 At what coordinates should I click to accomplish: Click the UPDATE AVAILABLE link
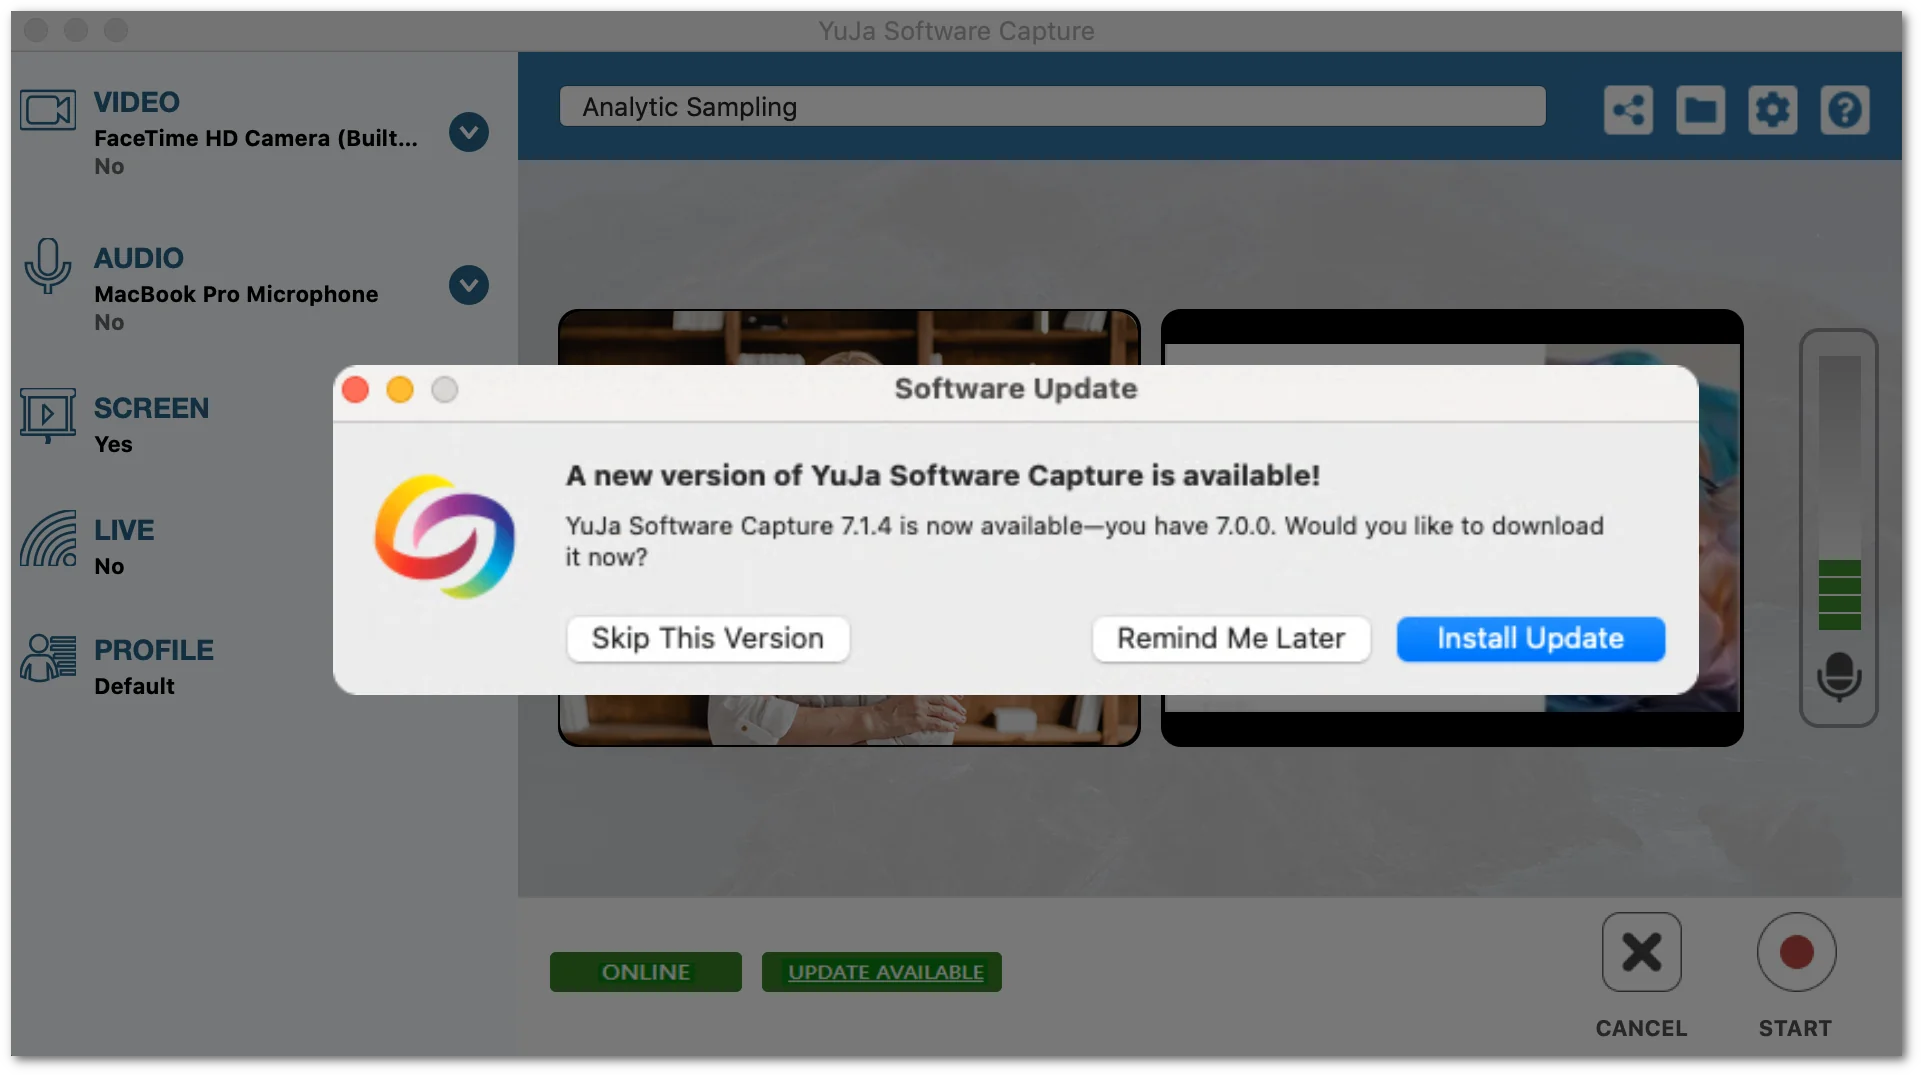click(885, 972)
